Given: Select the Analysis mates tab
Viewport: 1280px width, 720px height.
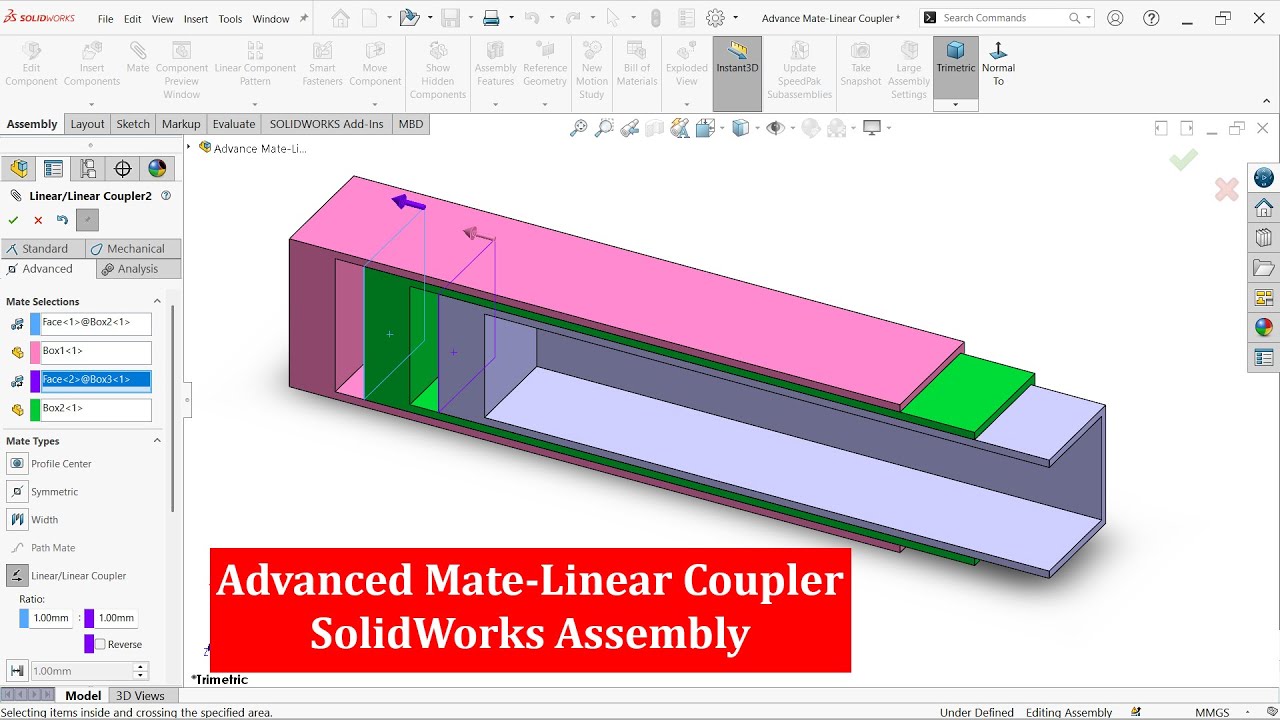Looking at the screenshot, I should 138,269.
